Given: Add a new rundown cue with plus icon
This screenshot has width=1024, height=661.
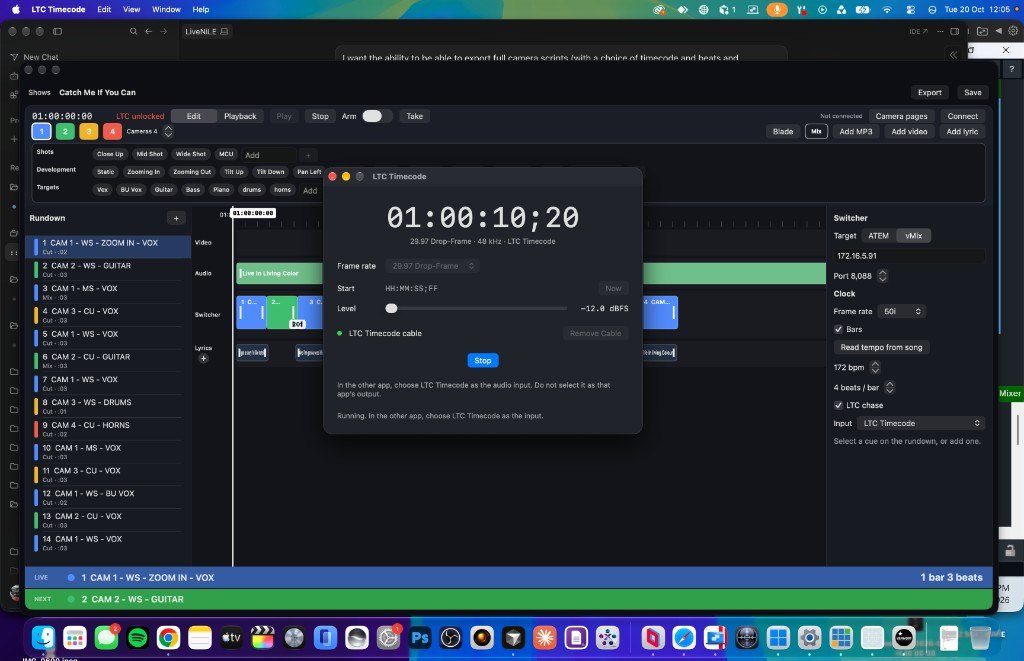Looking at the screenshot, I should point(176,218).
